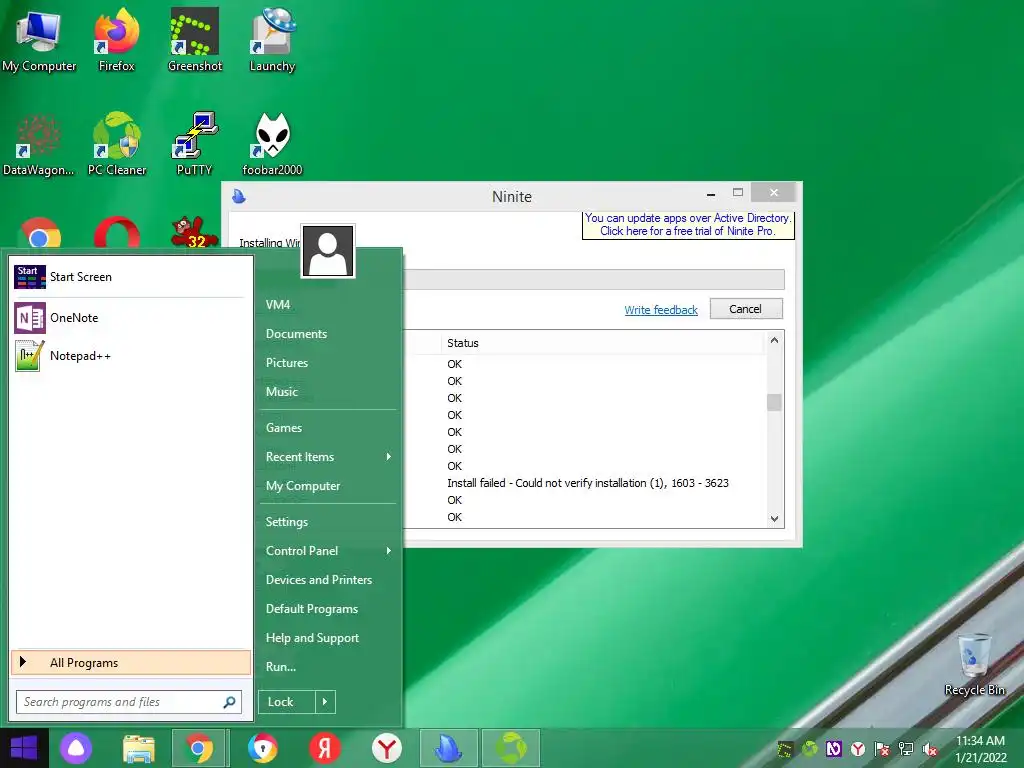Click the user account picture in Start menu
The width and height of the screenshot is (1024, 768).
click(x=328, y=251)
